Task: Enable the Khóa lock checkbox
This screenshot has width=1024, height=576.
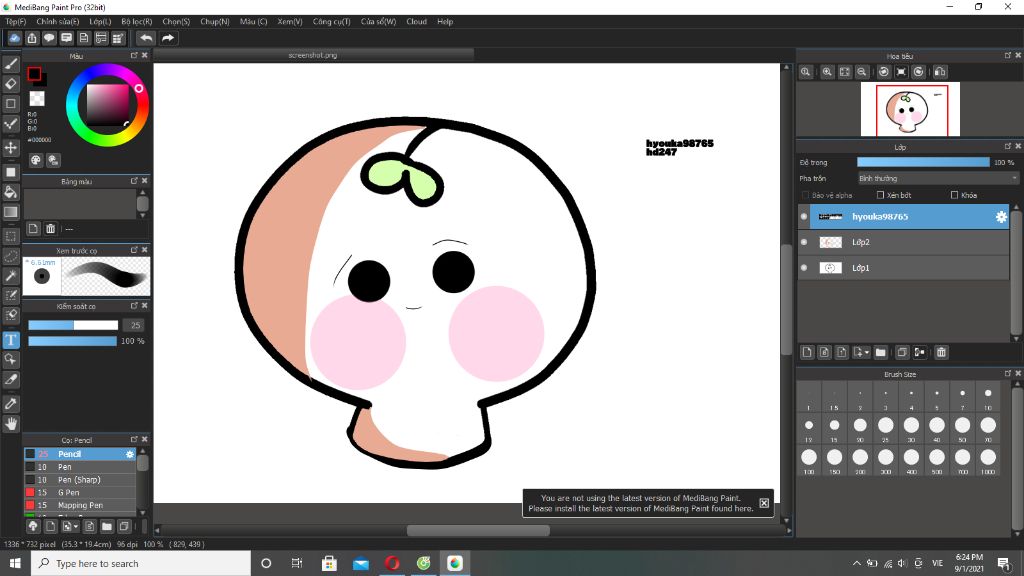Action: point(955,195)
